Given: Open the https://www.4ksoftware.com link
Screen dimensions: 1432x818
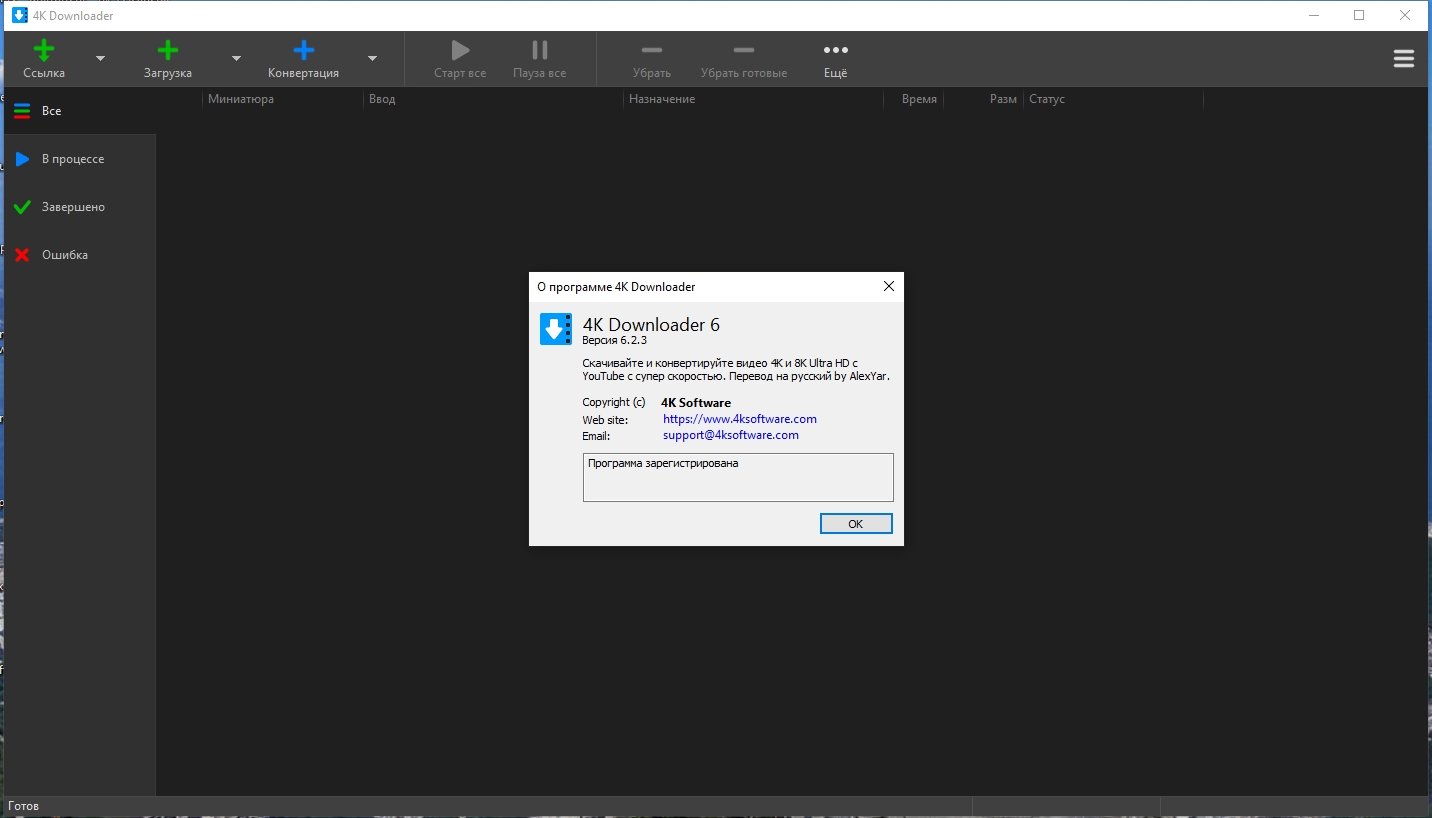Looking at the screenshot, I should (x=740, y=419).
